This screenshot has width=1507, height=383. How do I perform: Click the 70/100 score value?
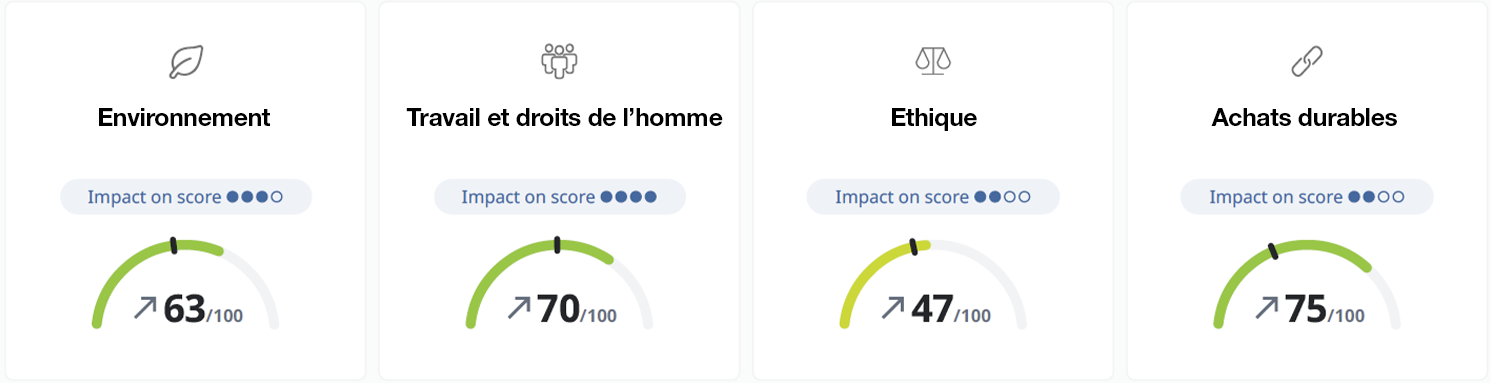(x=577, y=309)
